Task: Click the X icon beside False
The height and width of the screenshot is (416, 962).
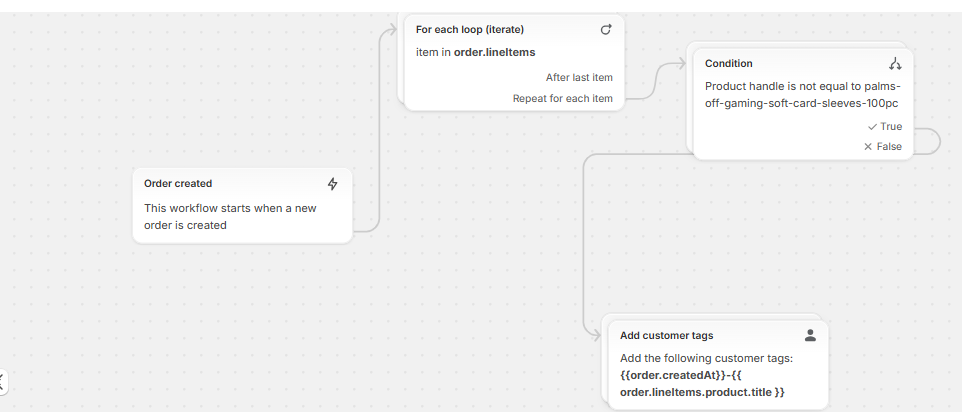Action: (868, 147)
